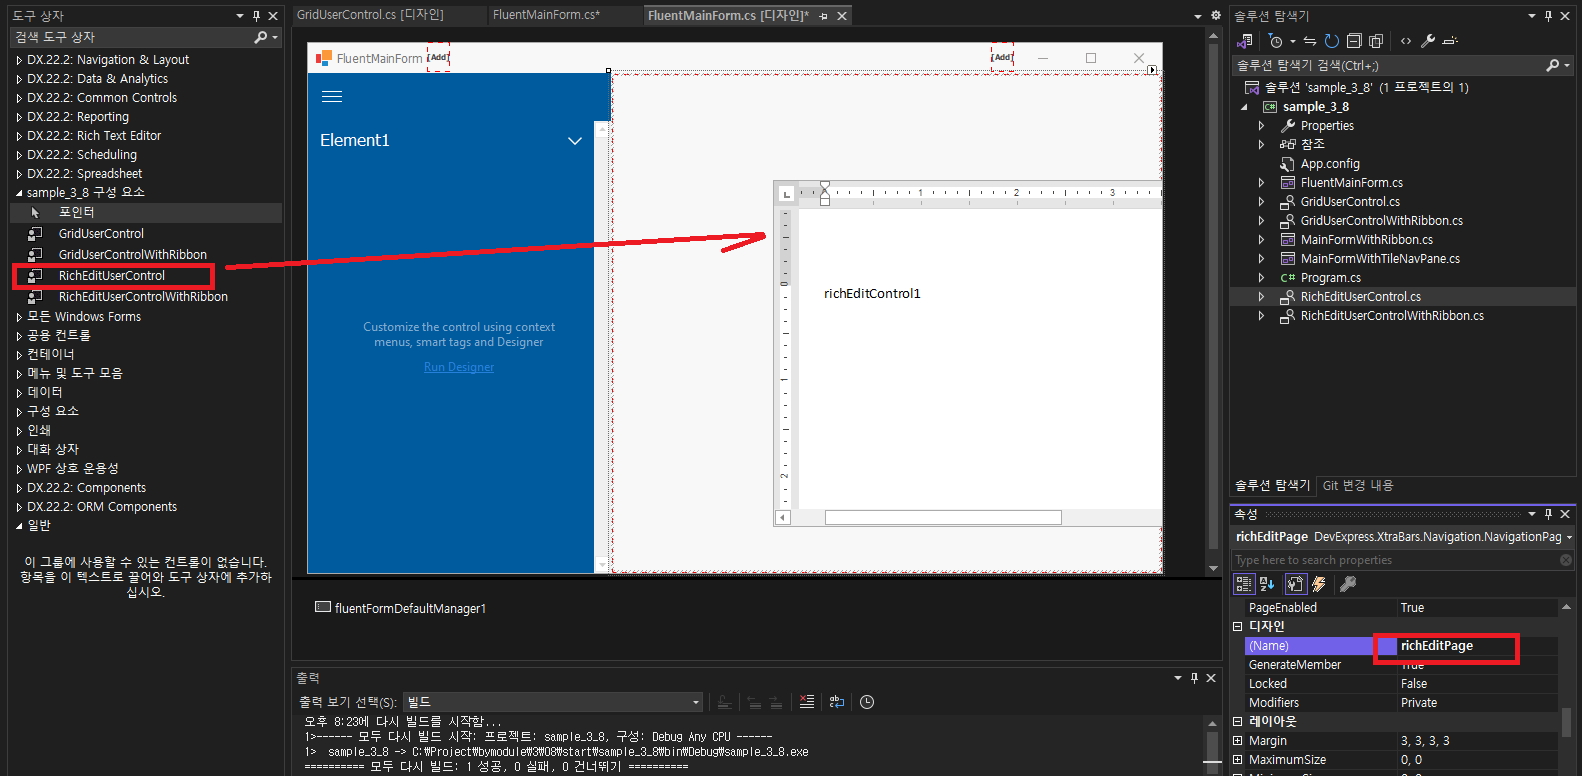
Task: Toggle Word Wrap in Output panel
Action: click(837, 702)
